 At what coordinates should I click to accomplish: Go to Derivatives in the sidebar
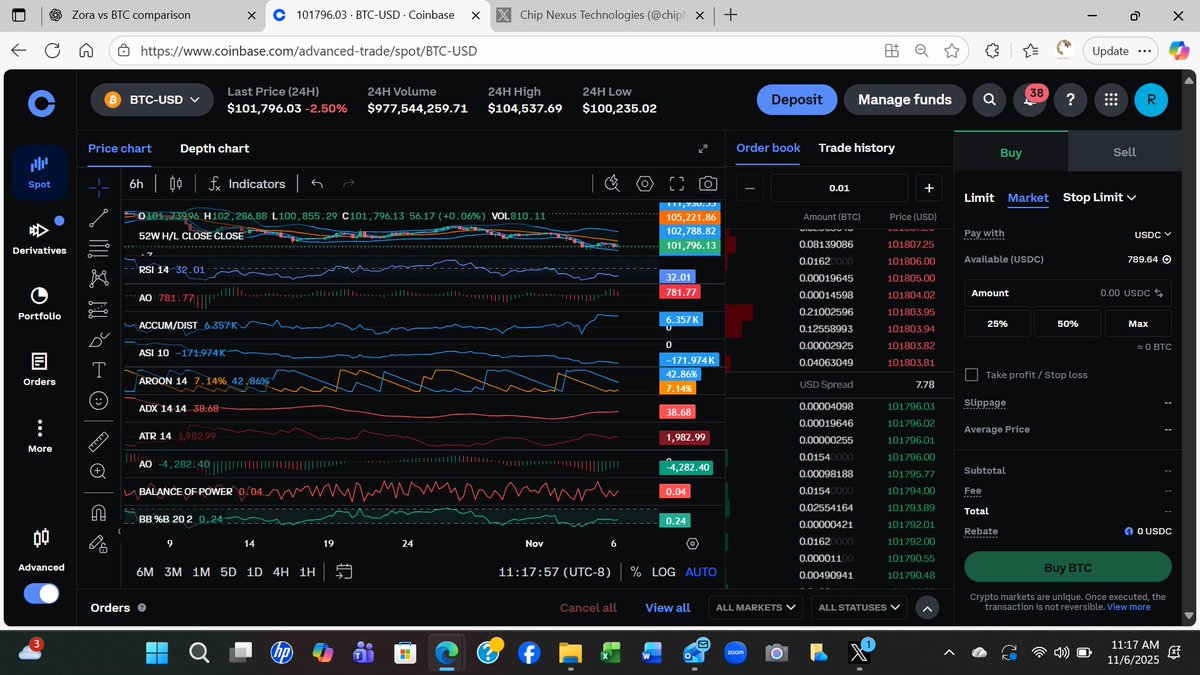pyautogui.click(x=39, y=236)
